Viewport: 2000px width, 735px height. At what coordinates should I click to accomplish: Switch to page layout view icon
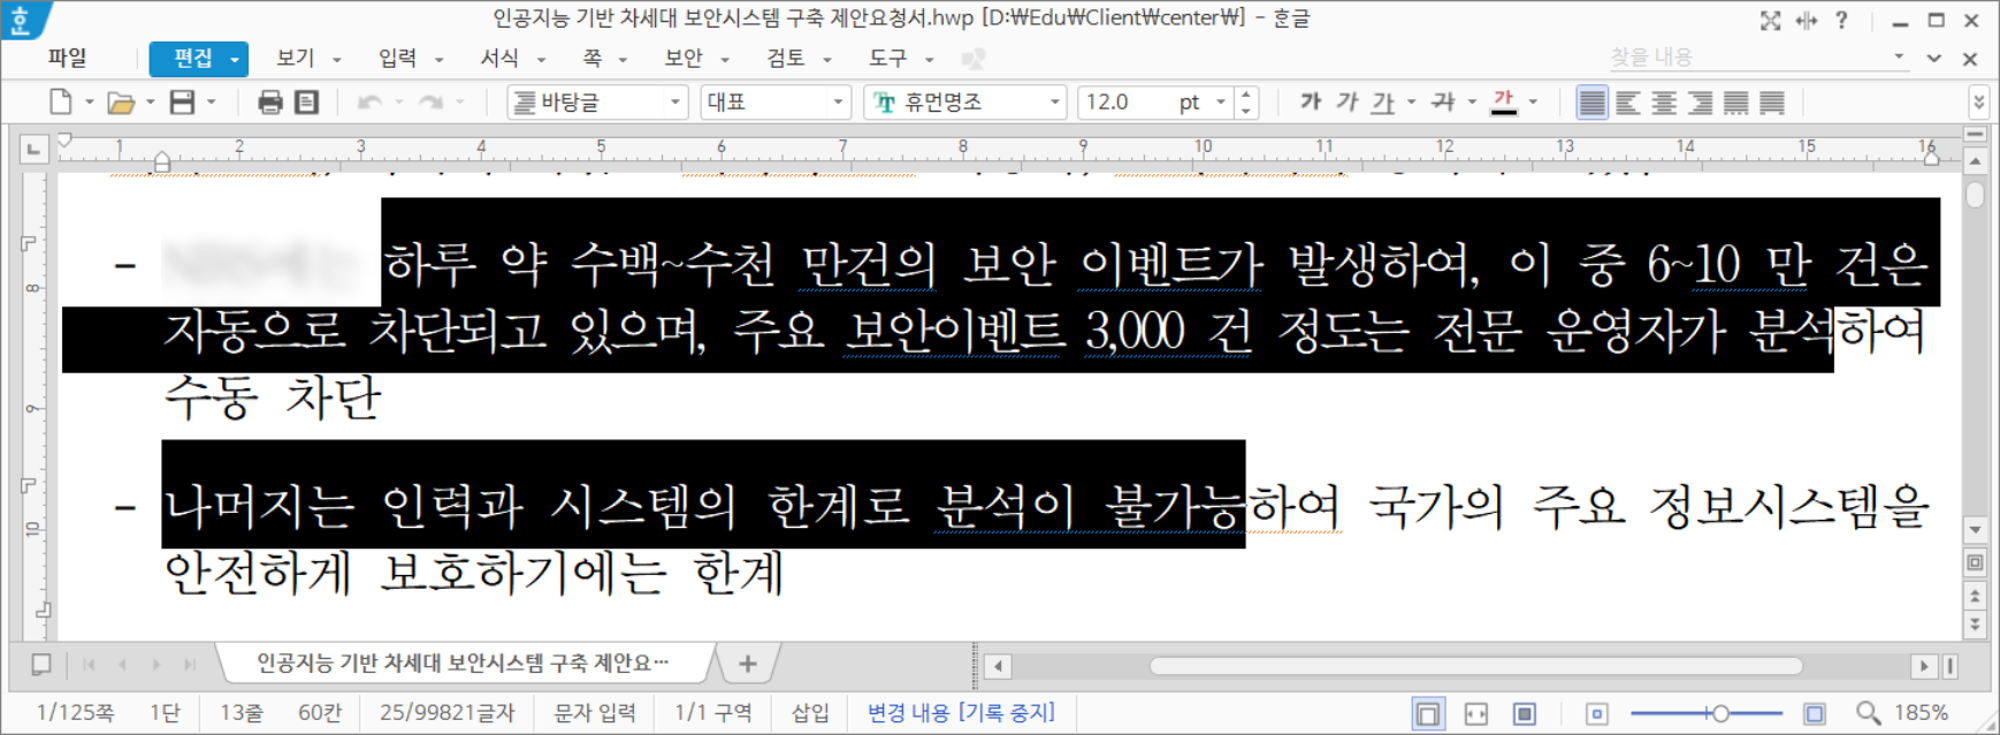click(x=1428, y=714)
